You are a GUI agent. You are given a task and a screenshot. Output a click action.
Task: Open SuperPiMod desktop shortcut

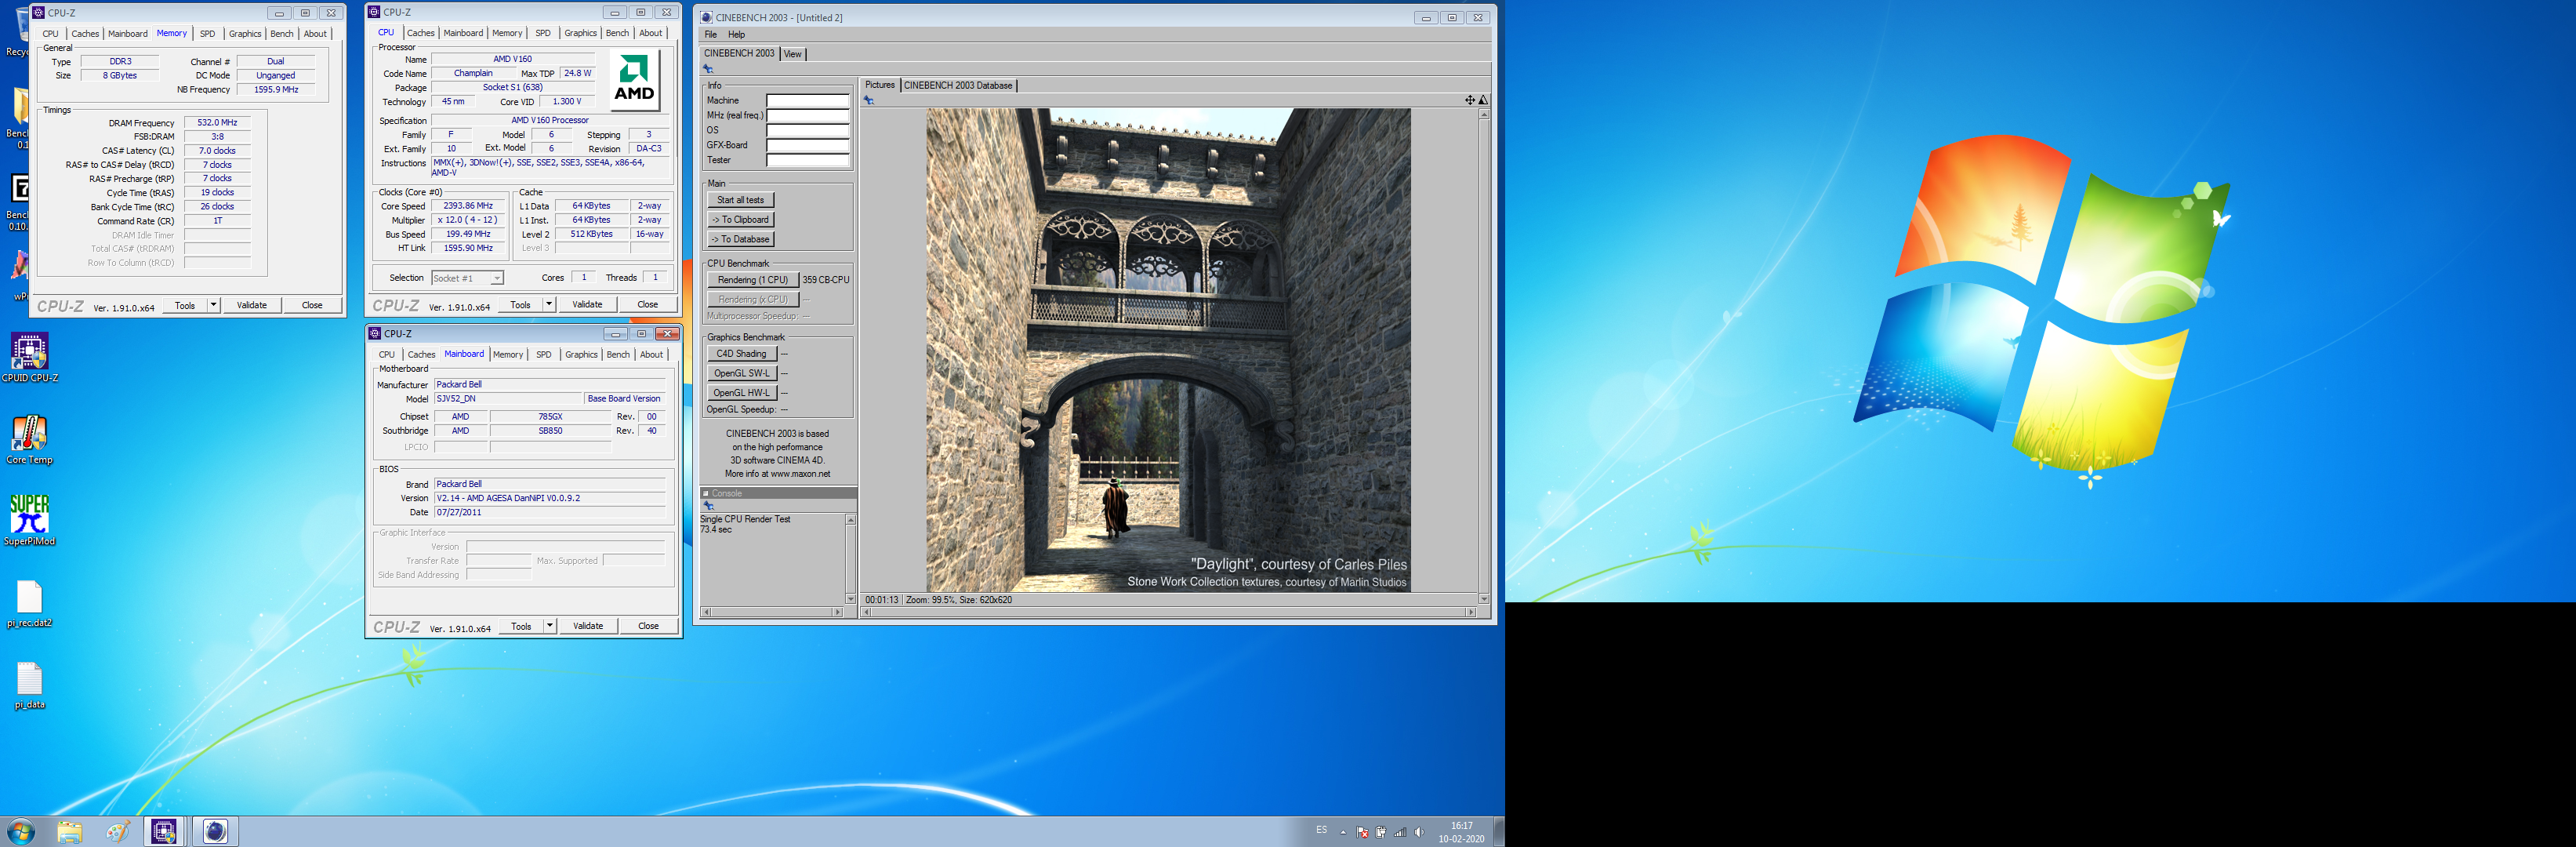29,520
